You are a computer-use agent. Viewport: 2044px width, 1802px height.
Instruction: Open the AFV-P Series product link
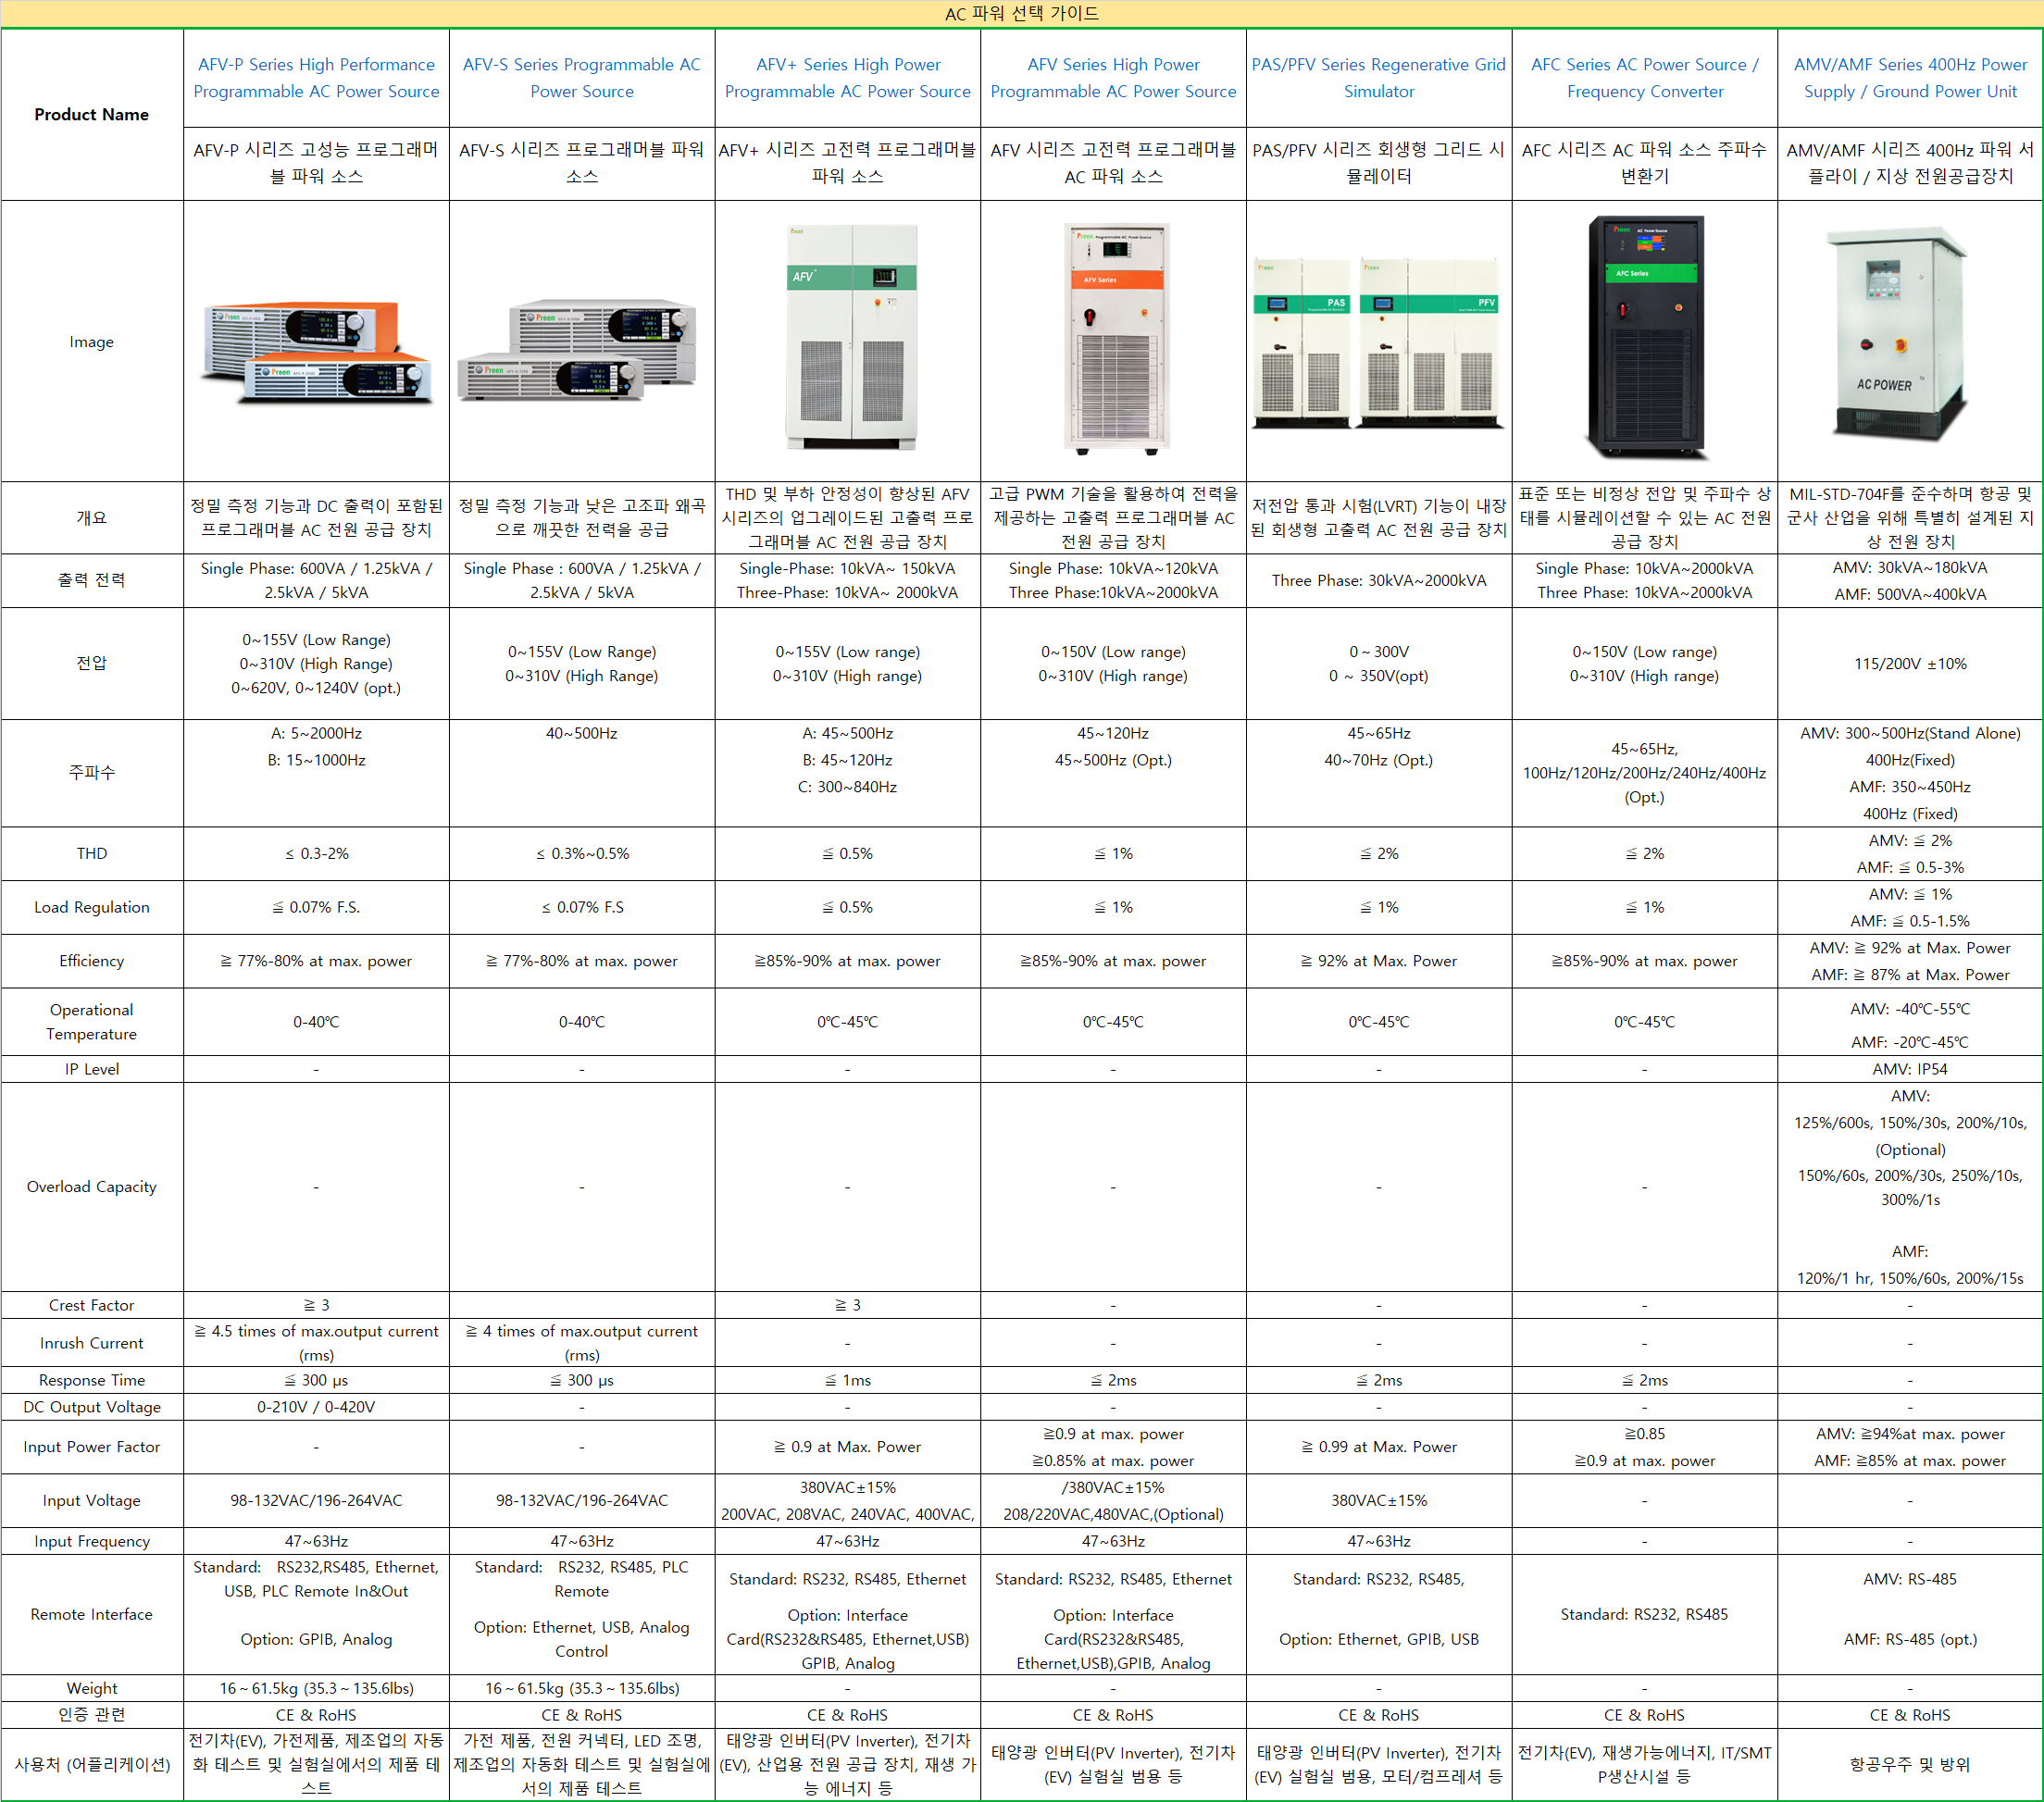pyautogui.click(x=316, y=78)
